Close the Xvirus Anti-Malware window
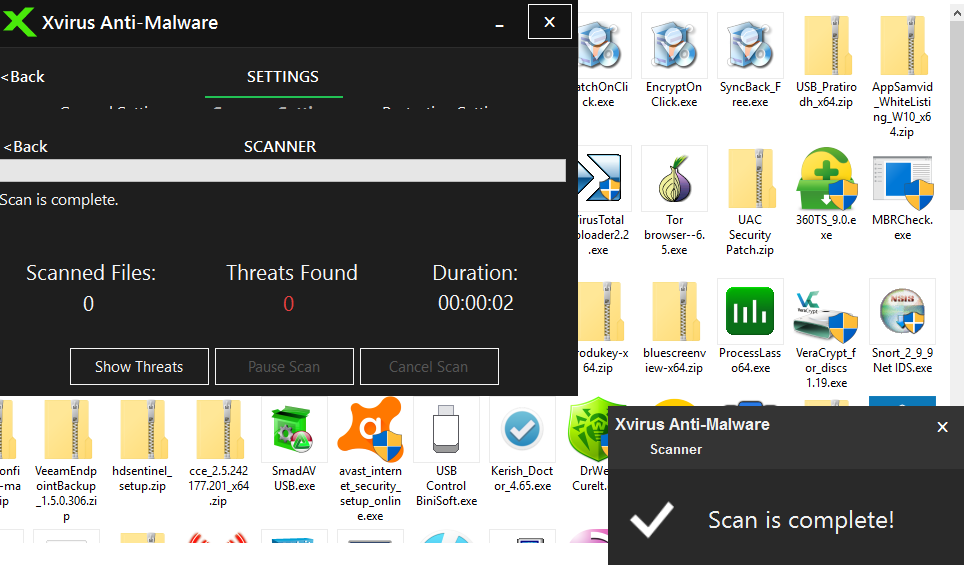This screenshot has width=964, height=565. pos(550,22)
